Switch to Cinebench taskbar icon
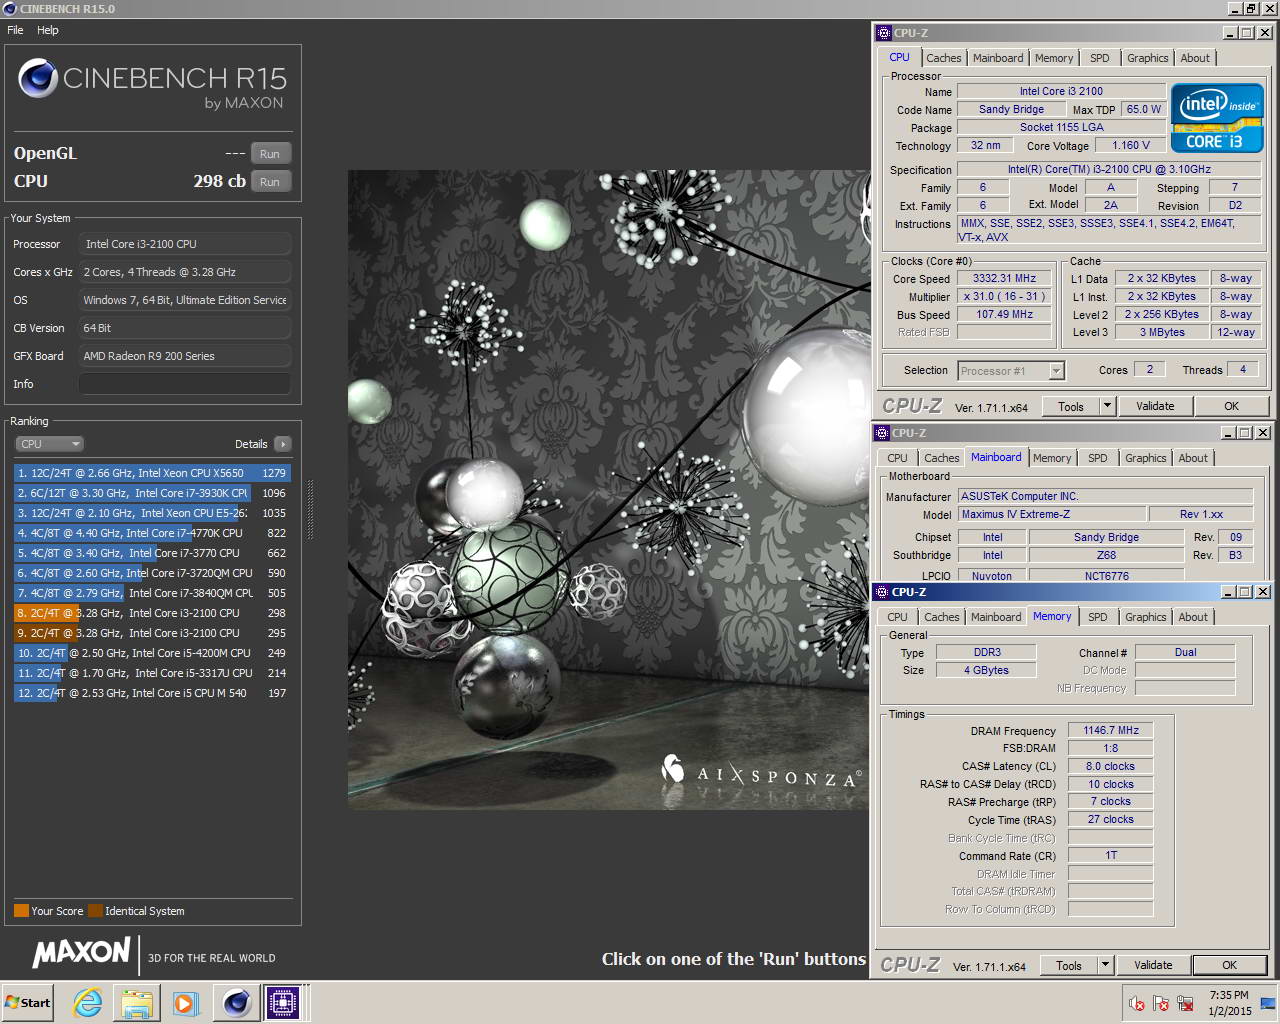The image size is (1280, 1024). (236, 1002)
